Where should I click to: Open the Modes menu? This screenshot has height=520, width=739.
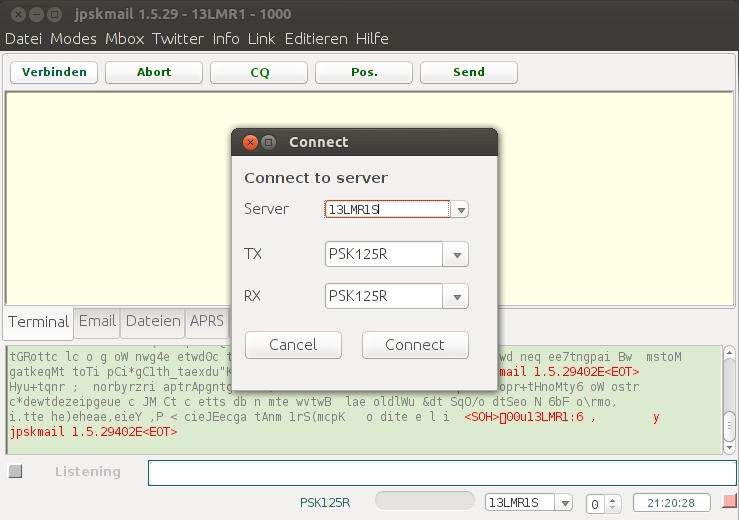coord(73,39)
